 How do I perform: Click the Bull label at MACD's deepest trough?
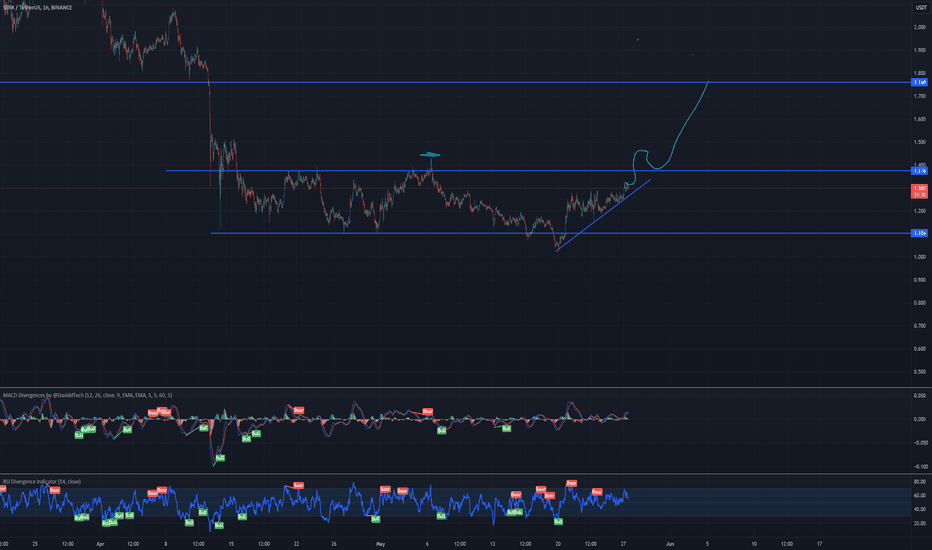pos(220,458)
